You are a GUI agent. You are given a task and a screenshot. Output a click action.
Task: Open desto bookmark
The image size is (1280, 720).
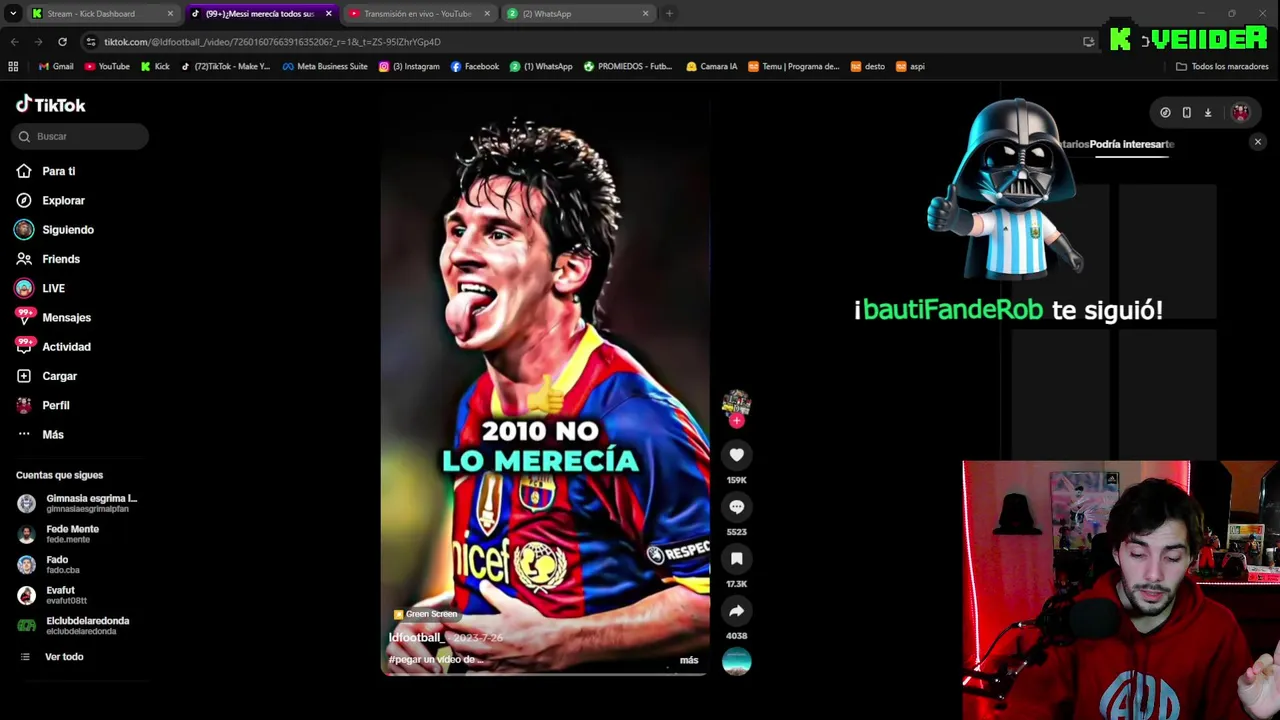868,67
